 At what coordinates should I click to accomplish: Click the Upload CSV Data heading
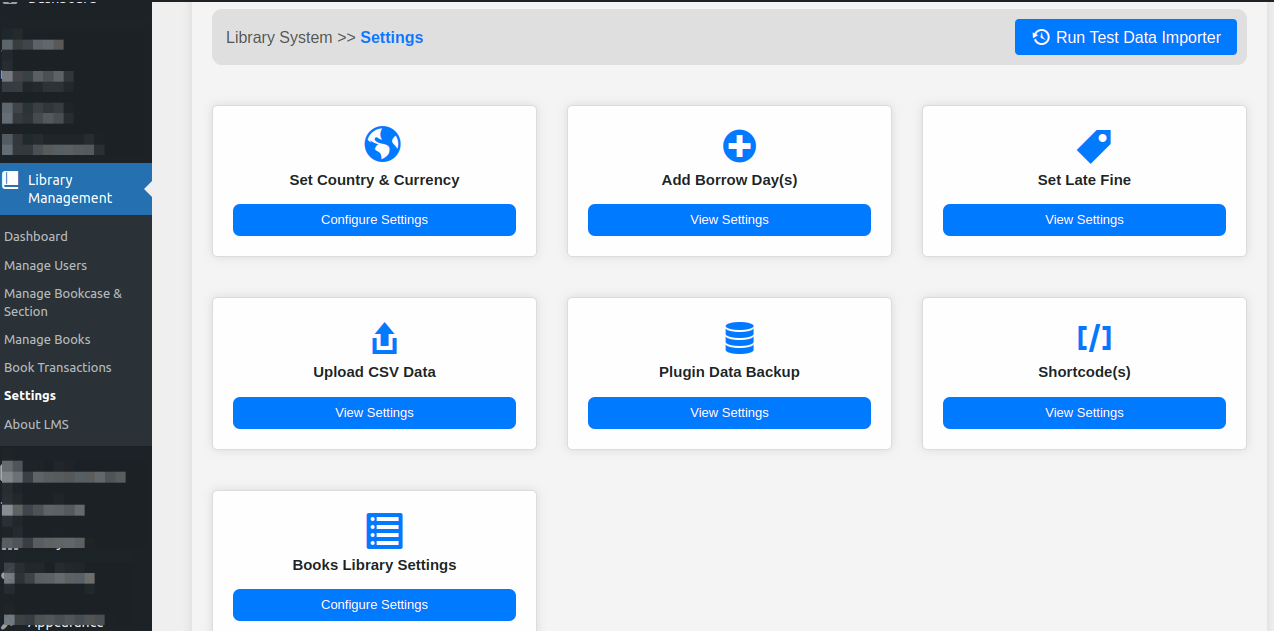374,372
